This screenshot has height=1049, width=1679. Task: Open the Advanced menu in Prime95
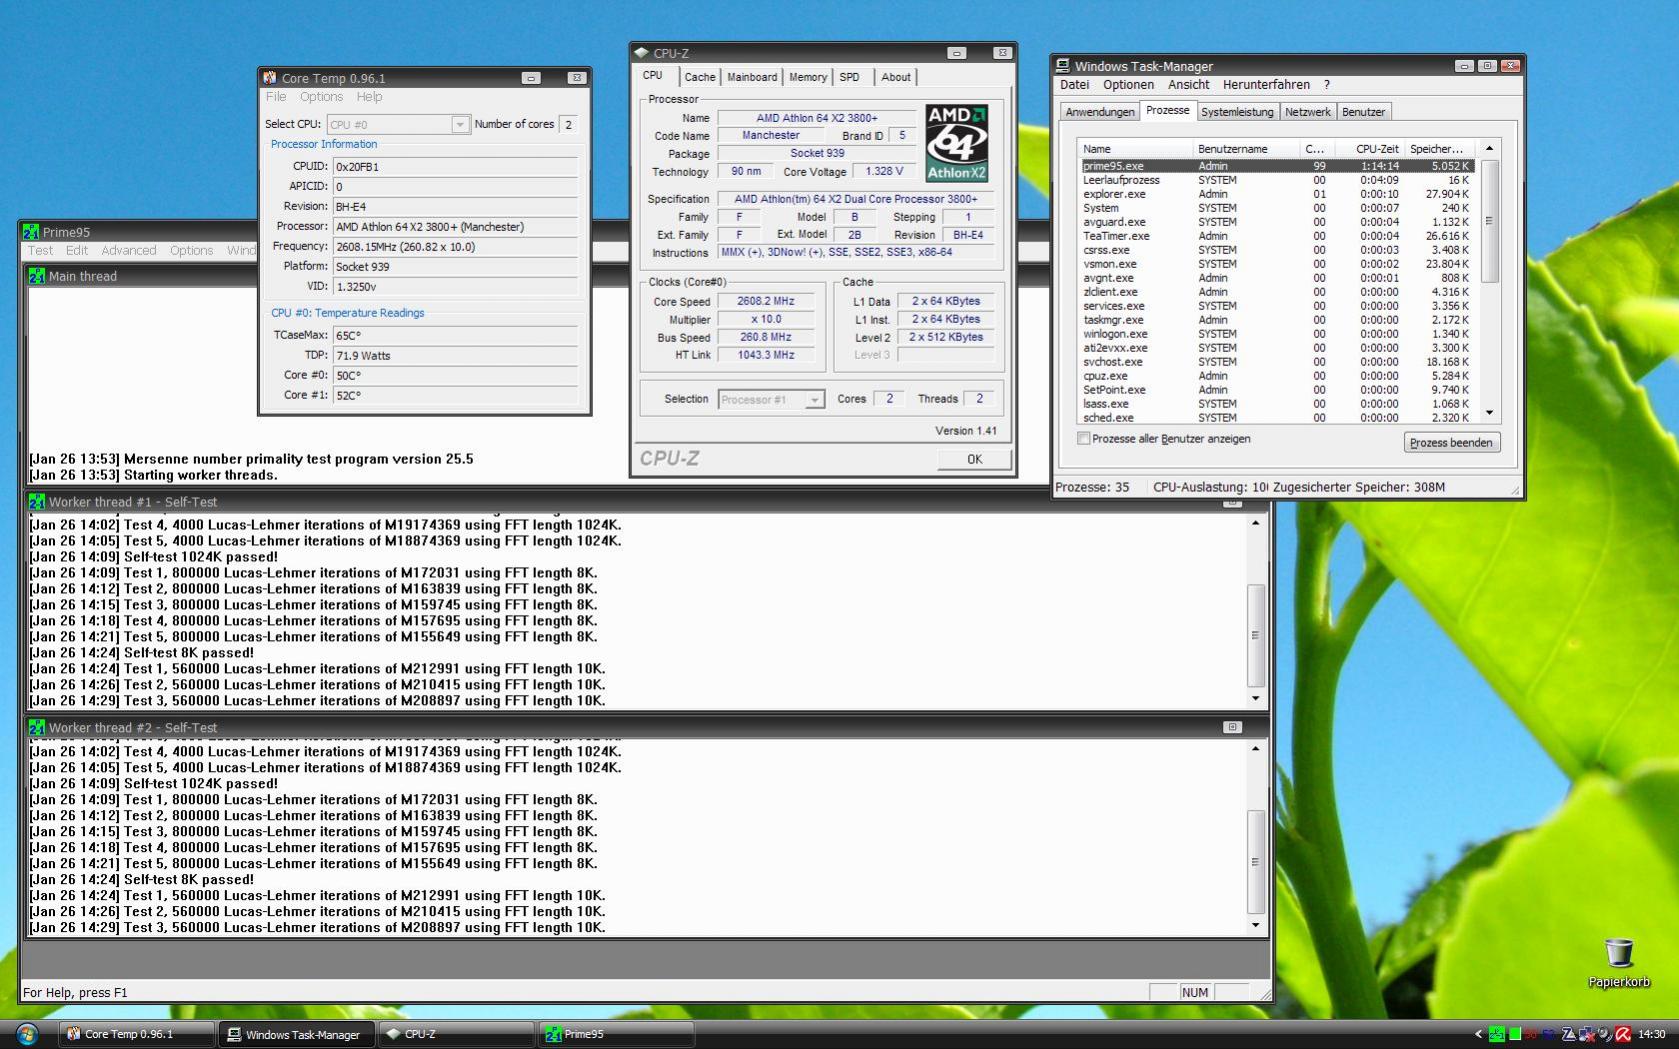click(x=129, y=251)
